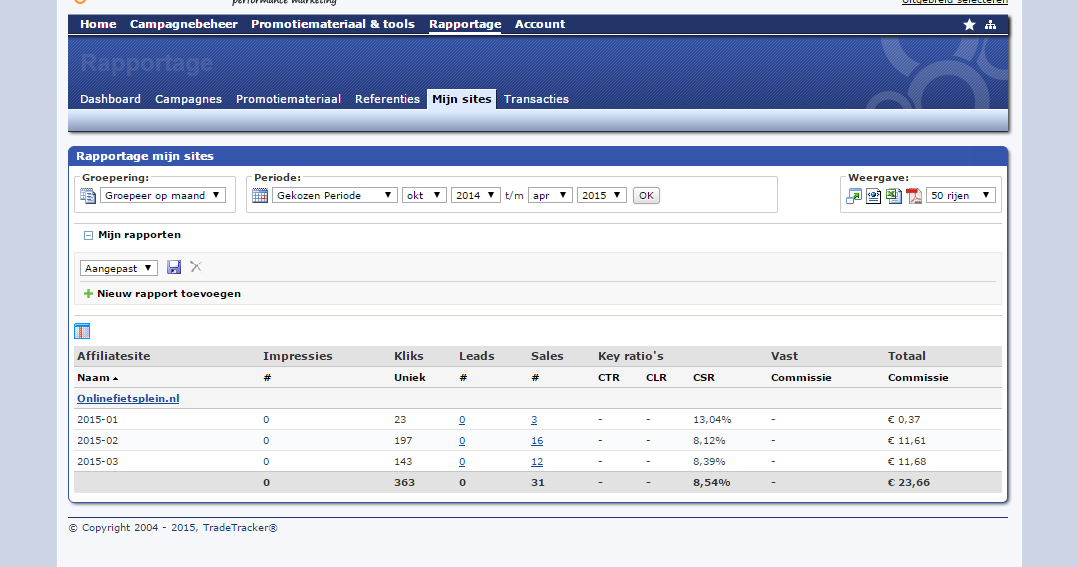Save the custom report with disk icon

click(x=174, y=267)
